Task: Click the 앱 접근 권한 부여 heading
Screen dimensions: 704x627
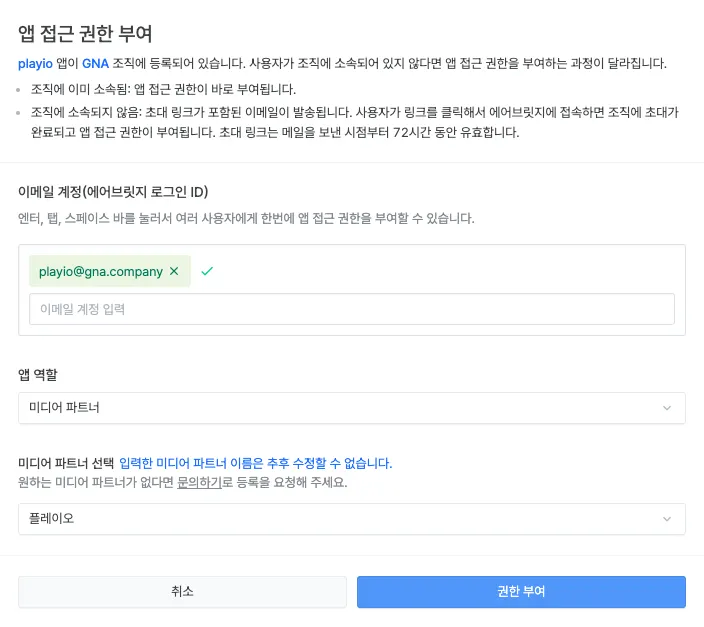Action: pyautogui.click(x=85, y=34)
